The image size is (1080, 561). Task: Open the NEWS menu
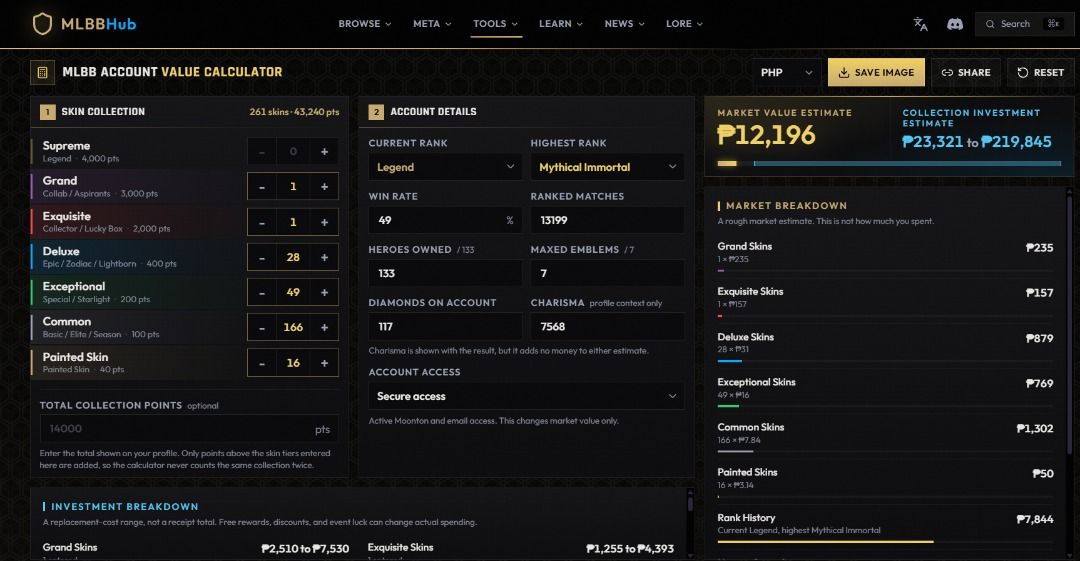coord(624,23)
